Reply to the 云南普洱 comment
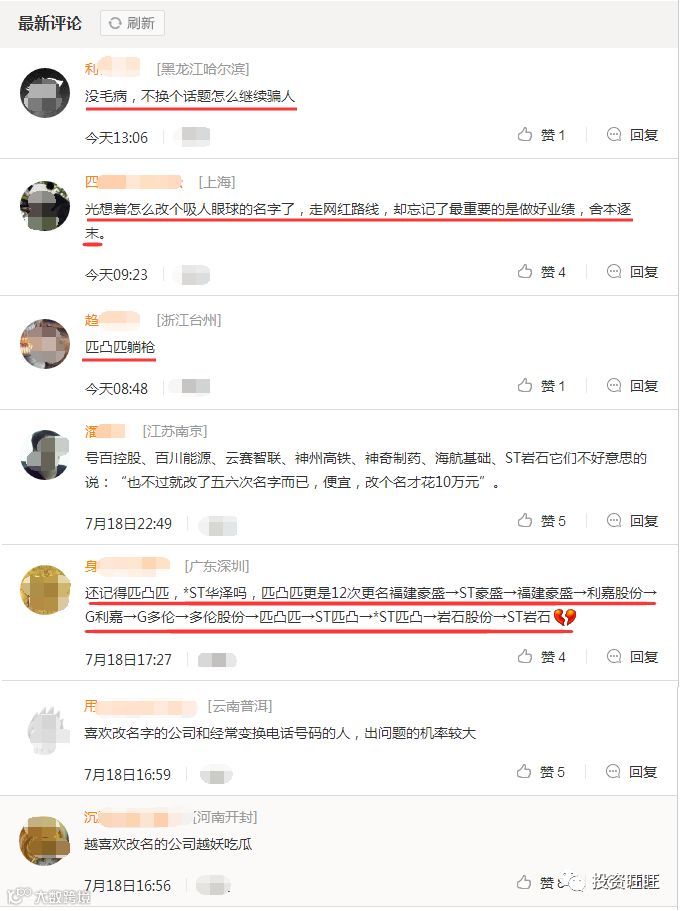The image size is (681, 911). point(631,772)
